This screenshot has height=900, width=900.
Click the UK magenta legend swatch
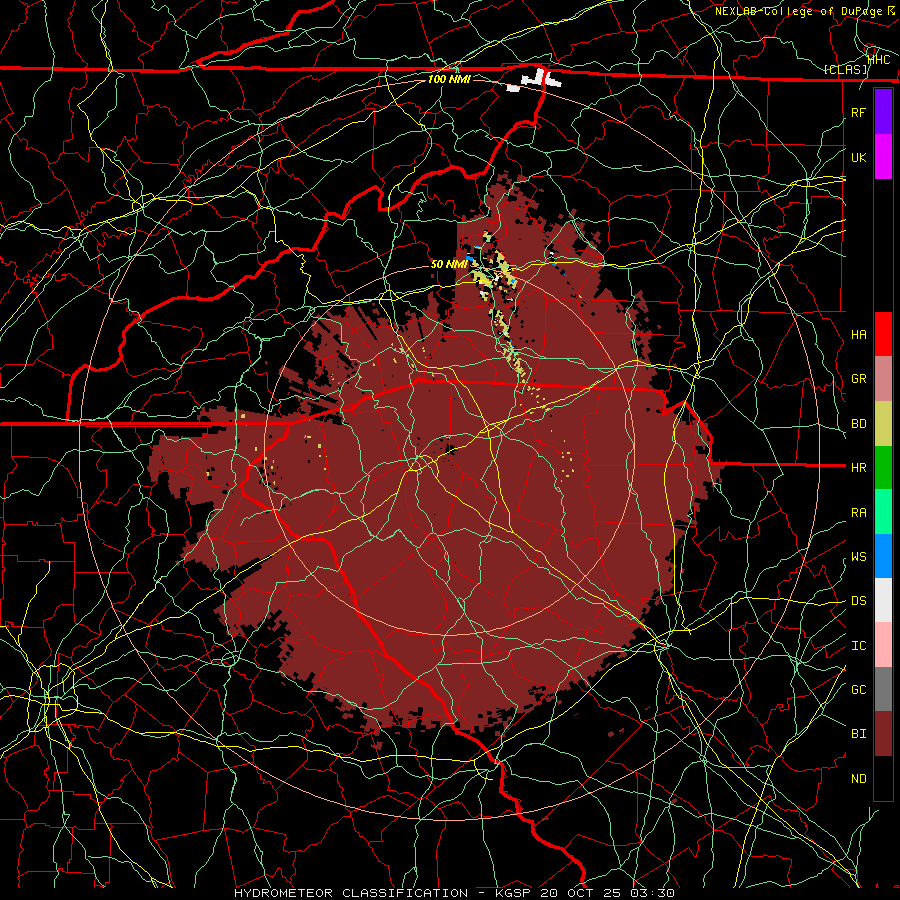tap(883, 157)
